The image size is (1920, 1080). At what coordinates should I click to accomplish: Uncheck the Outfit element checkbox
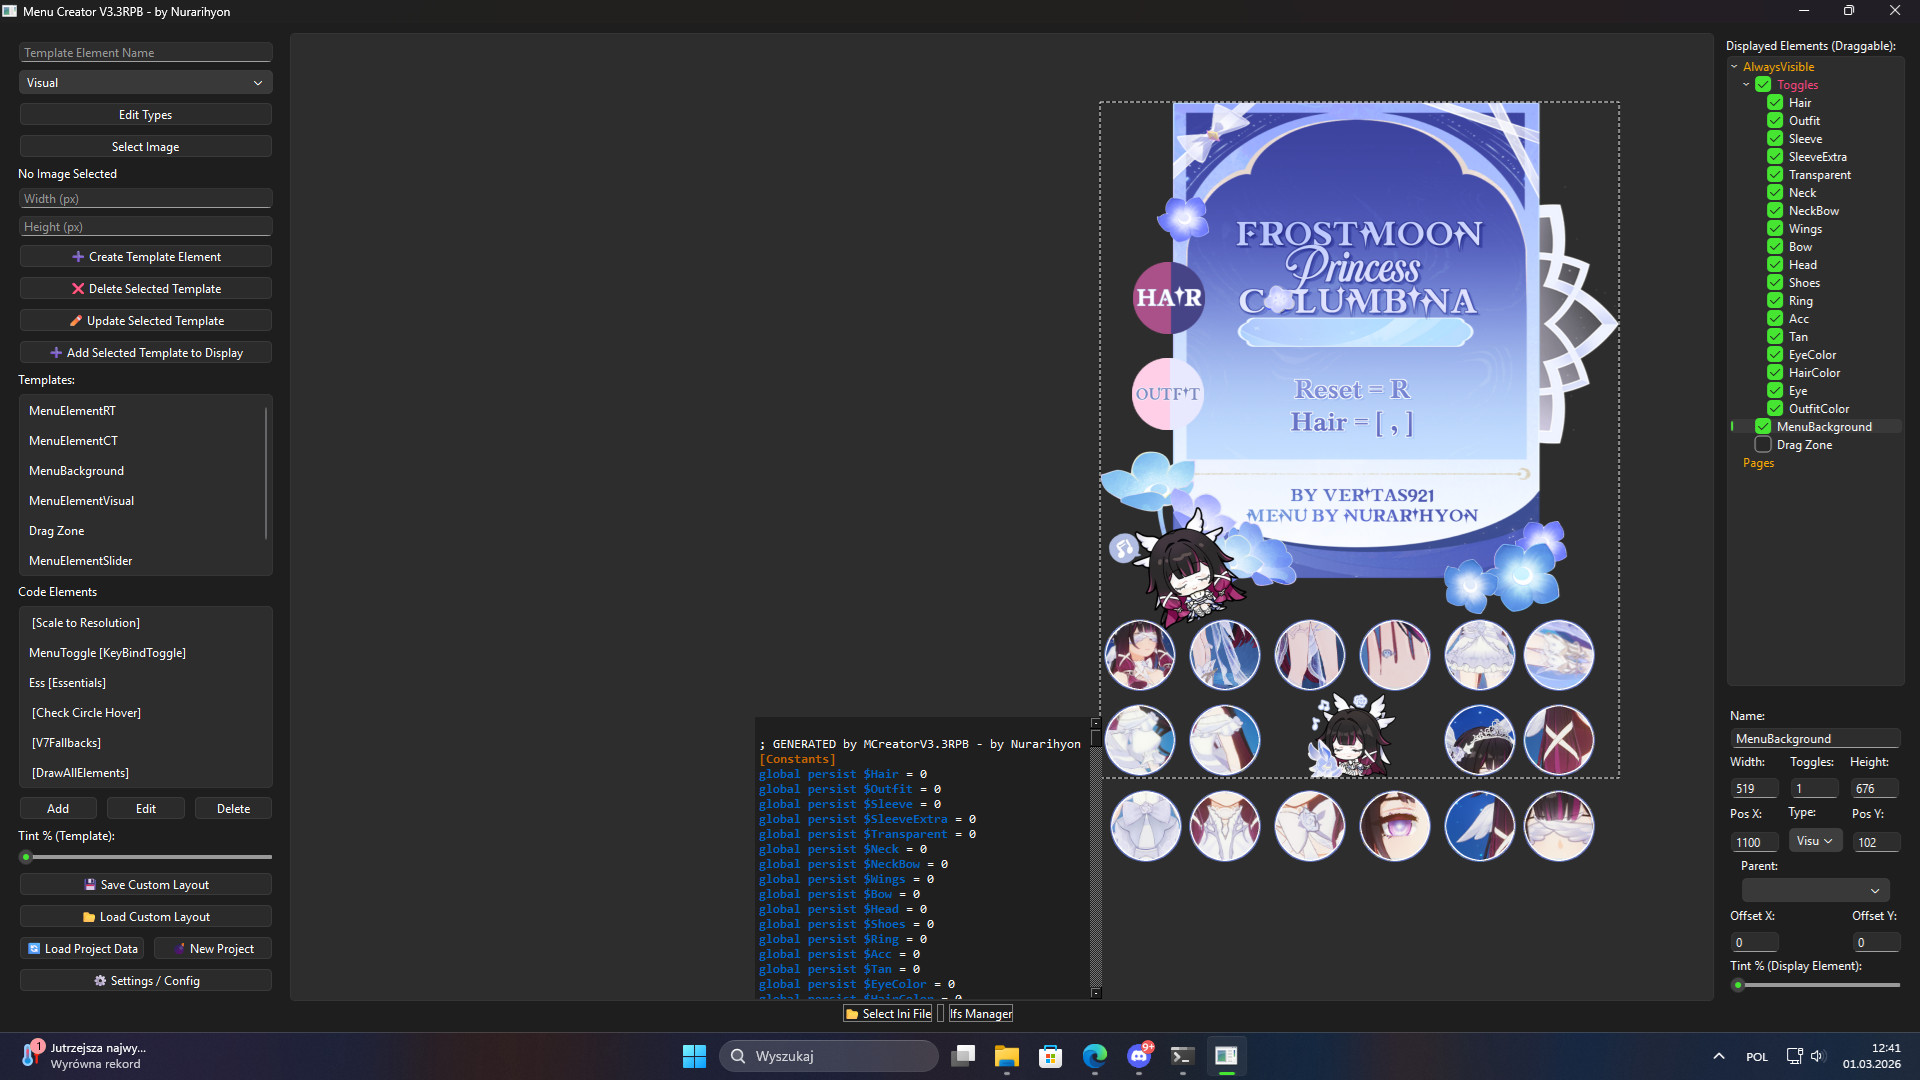coord(1775,121)
